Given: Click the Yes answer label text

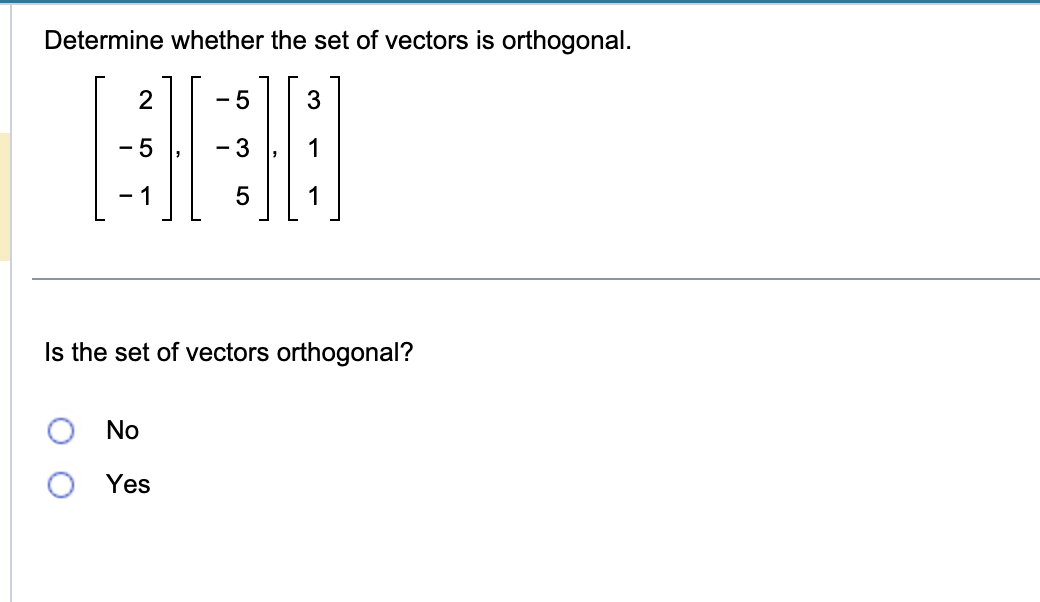Looking at the screenshot, I should [x=127, y=484].
